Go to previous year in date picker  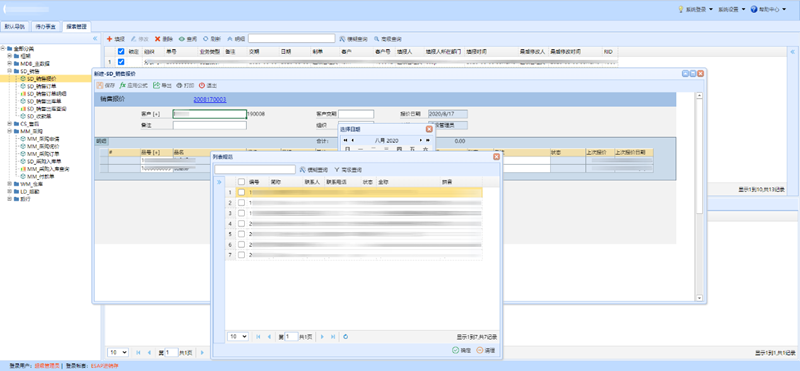coord(345,140)
